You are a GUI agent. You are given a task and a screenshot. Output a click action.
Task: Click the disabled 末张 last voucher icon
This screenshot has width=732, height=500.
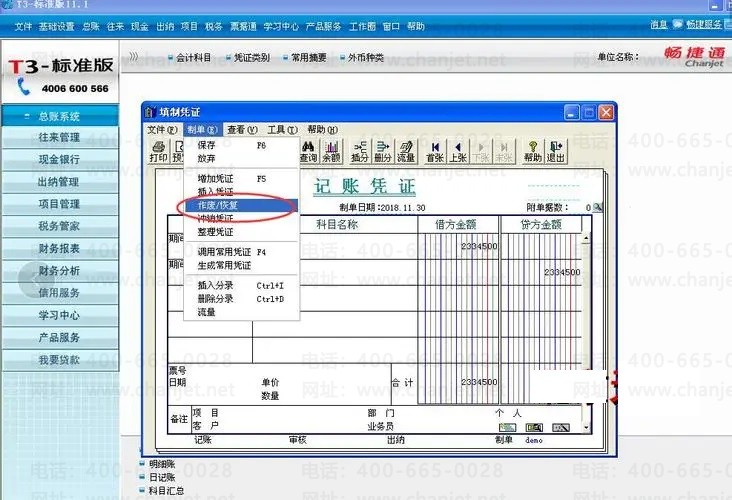pyautogui.click(x=504, y=151)
